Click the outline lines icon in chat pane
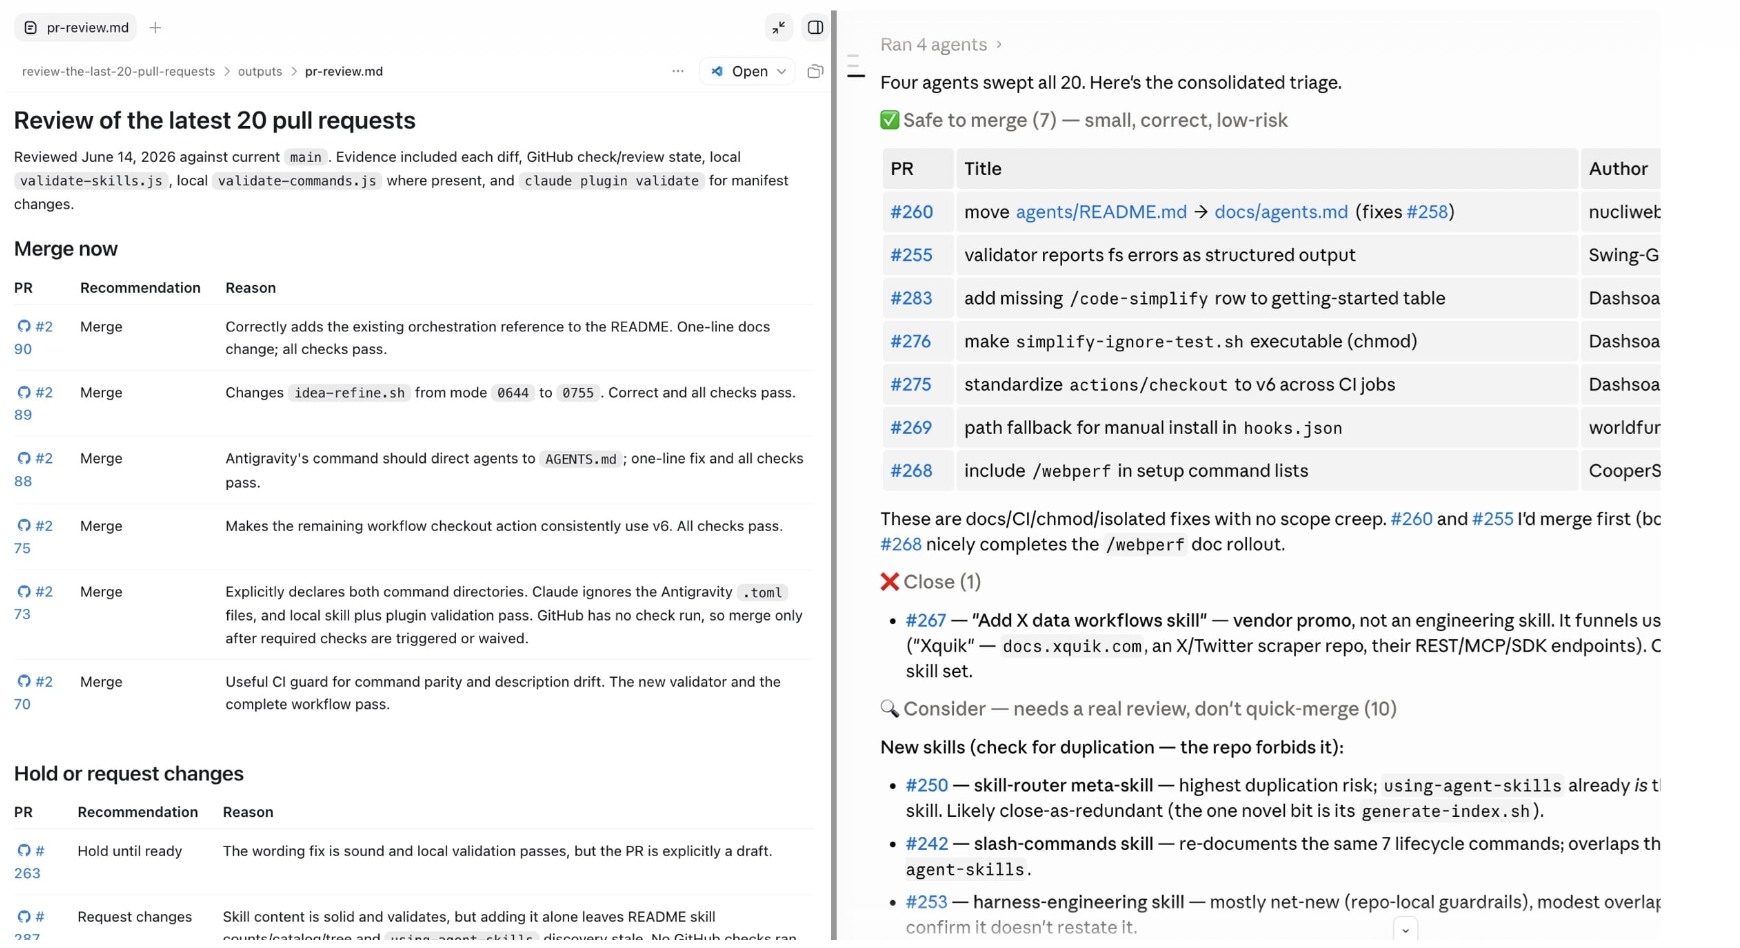Image resolution: width=1740 pixels, height=948 pixels. coord(855,67)
